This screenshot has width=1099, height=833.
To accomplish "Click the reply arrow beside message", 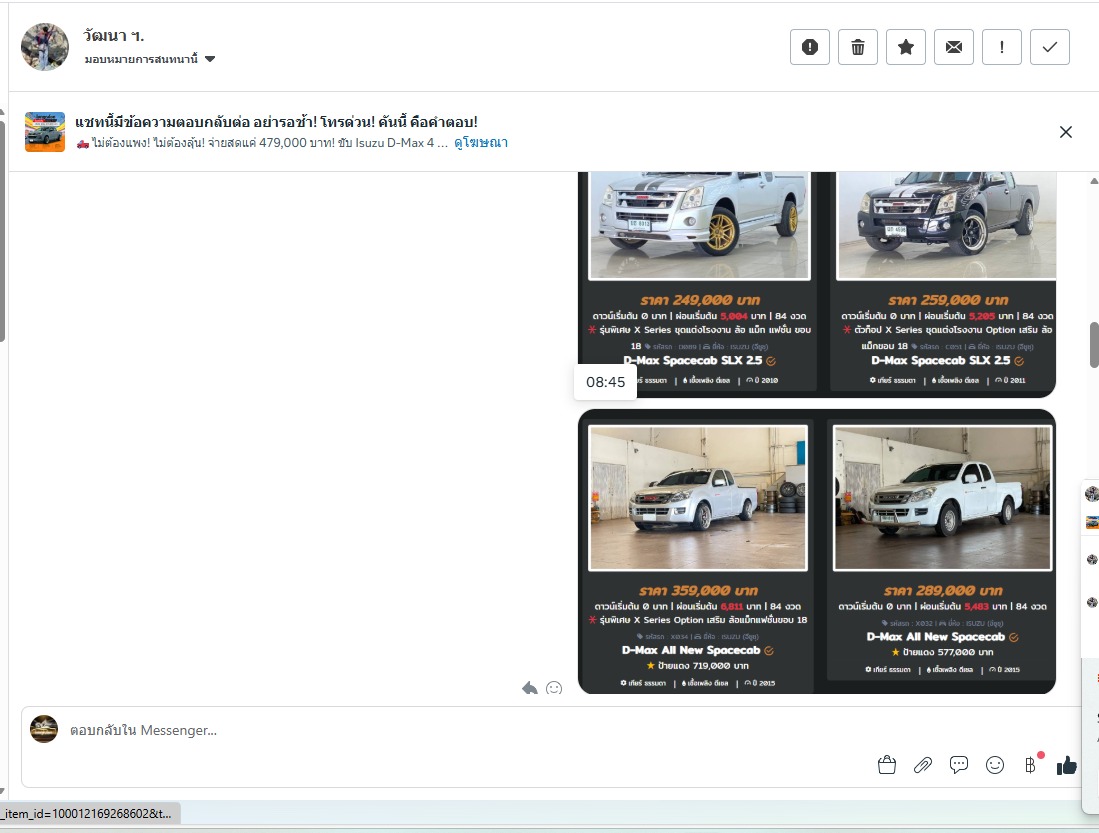I will [x=530, y=688].
